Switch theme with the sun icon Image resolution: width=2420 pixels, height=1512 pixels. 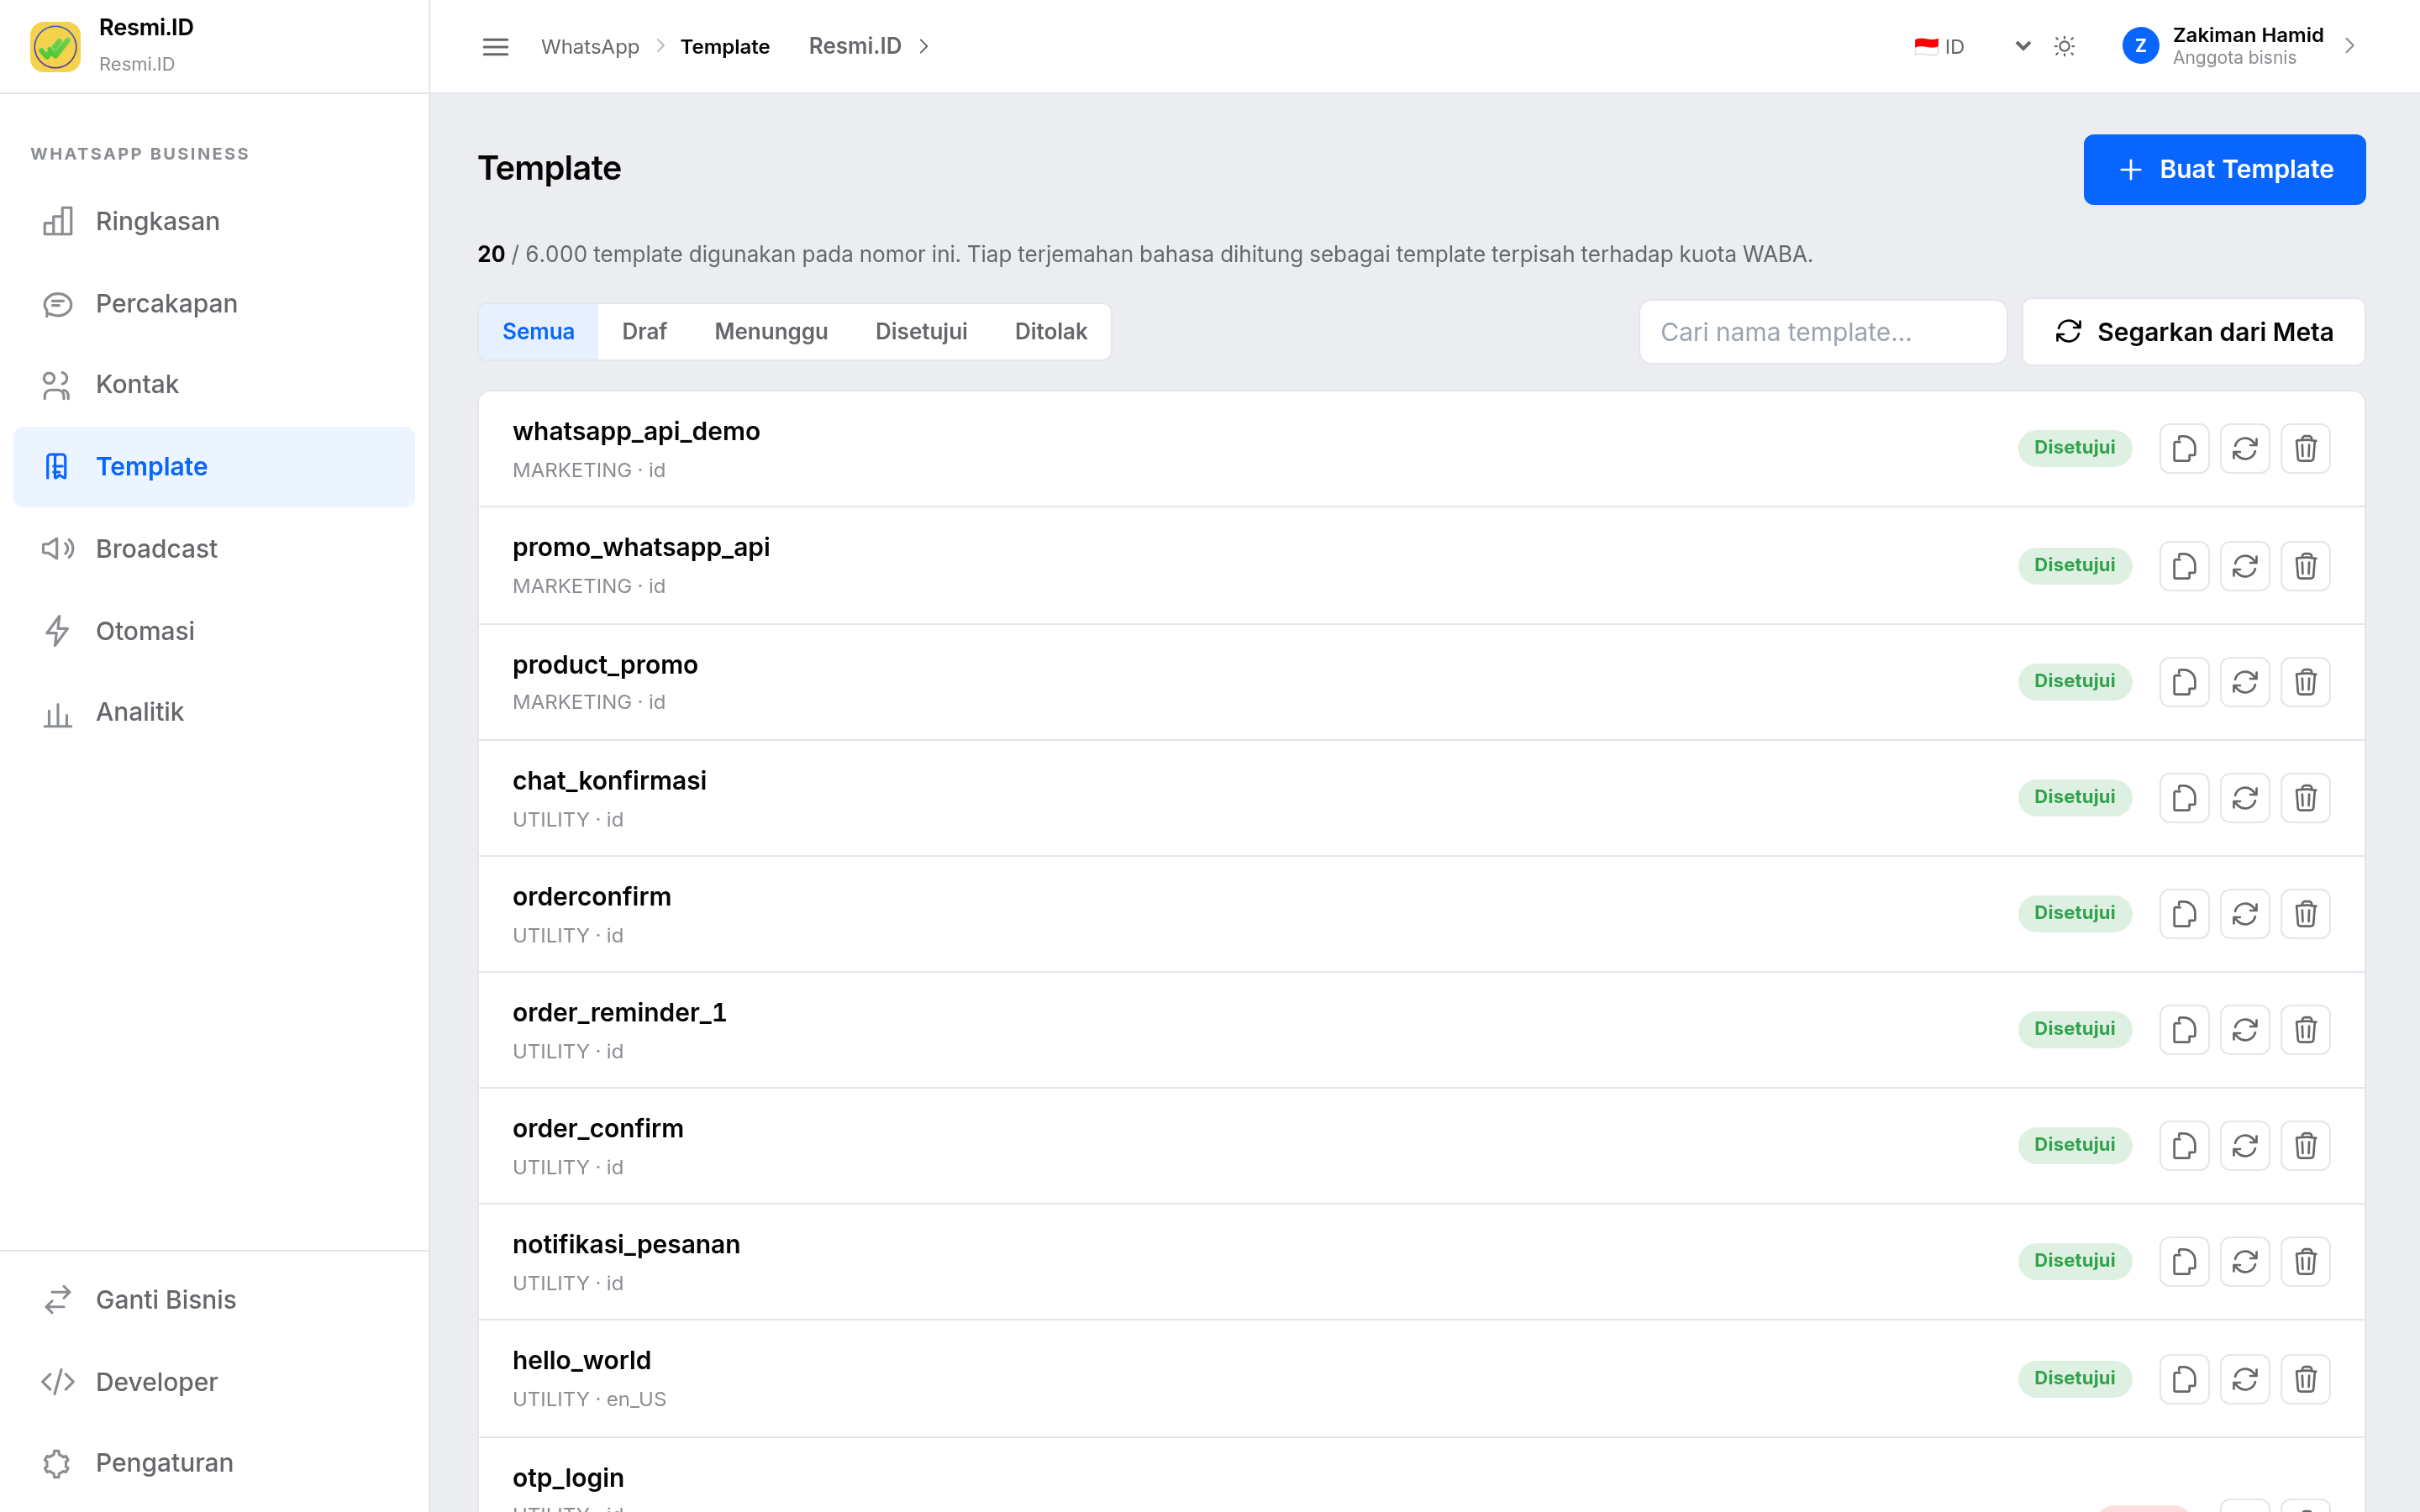point(2064,46)
